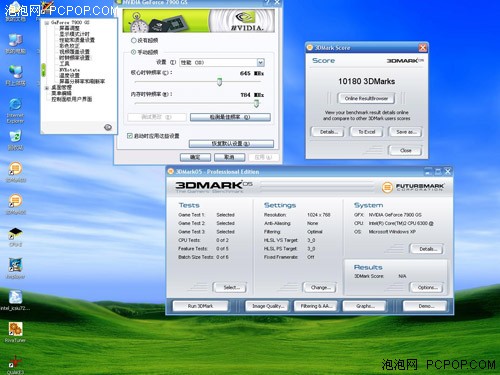
Task: Click Details... under System section
Action: (426, 249)
